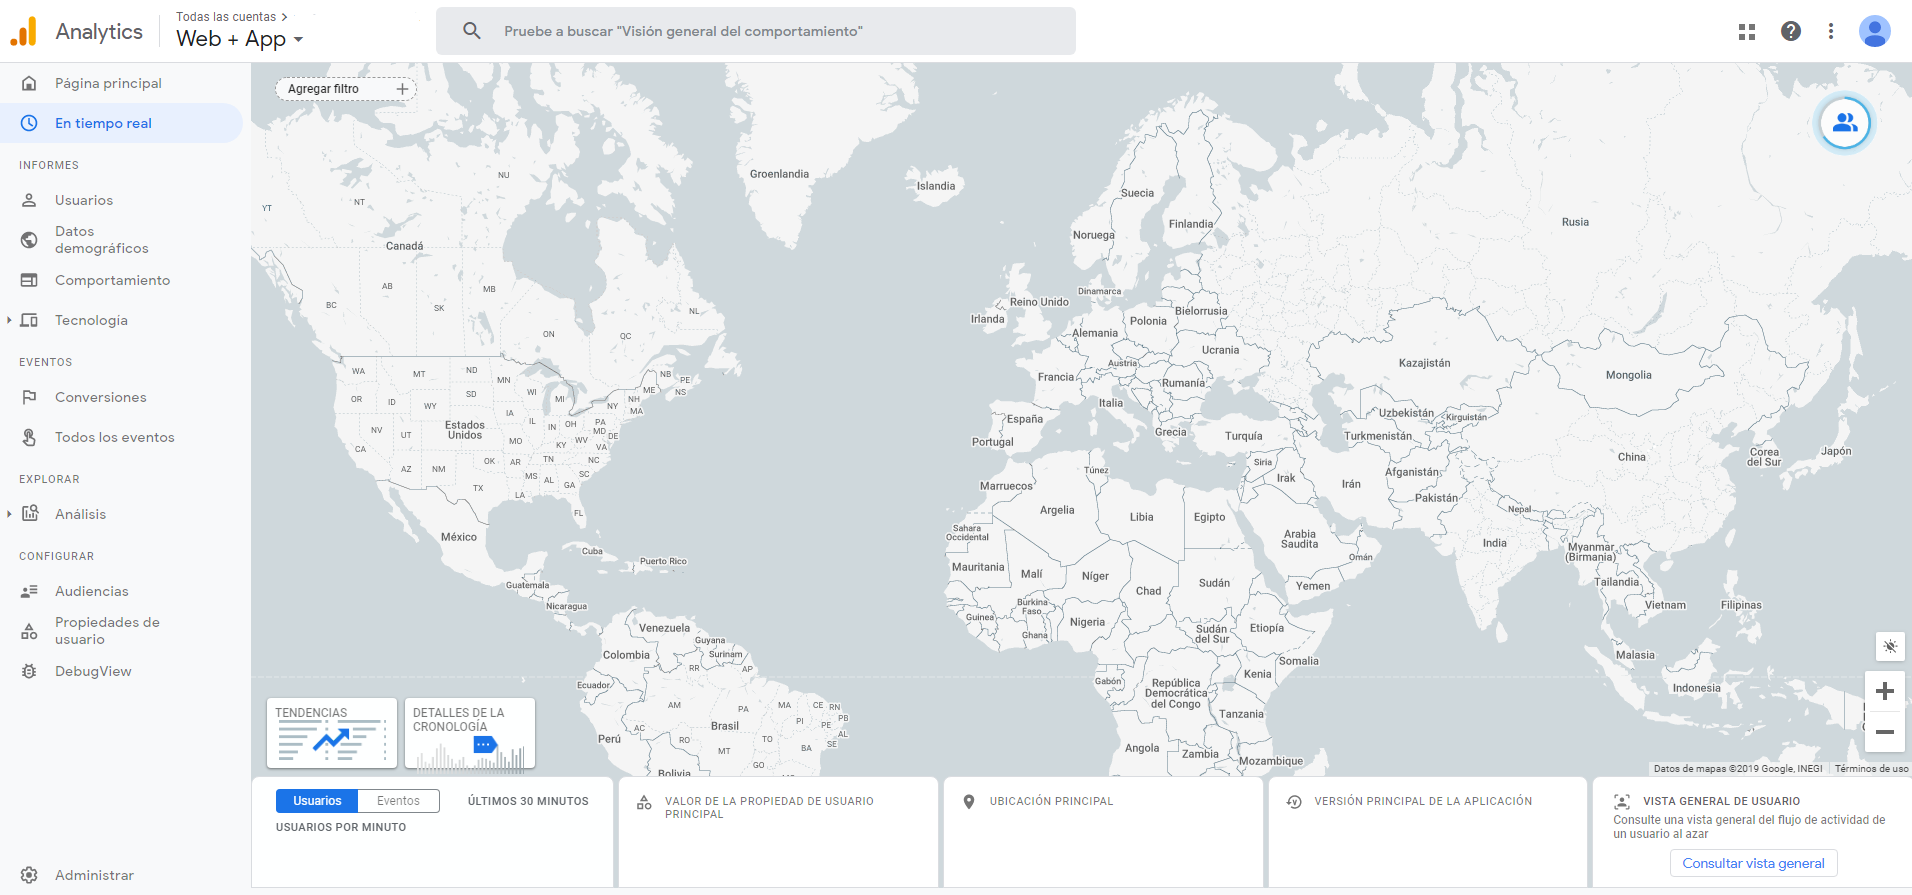This screenshot has width=1912, height=895.
Task: Click the users comparison bubble on map
Action: (1844, 123)
